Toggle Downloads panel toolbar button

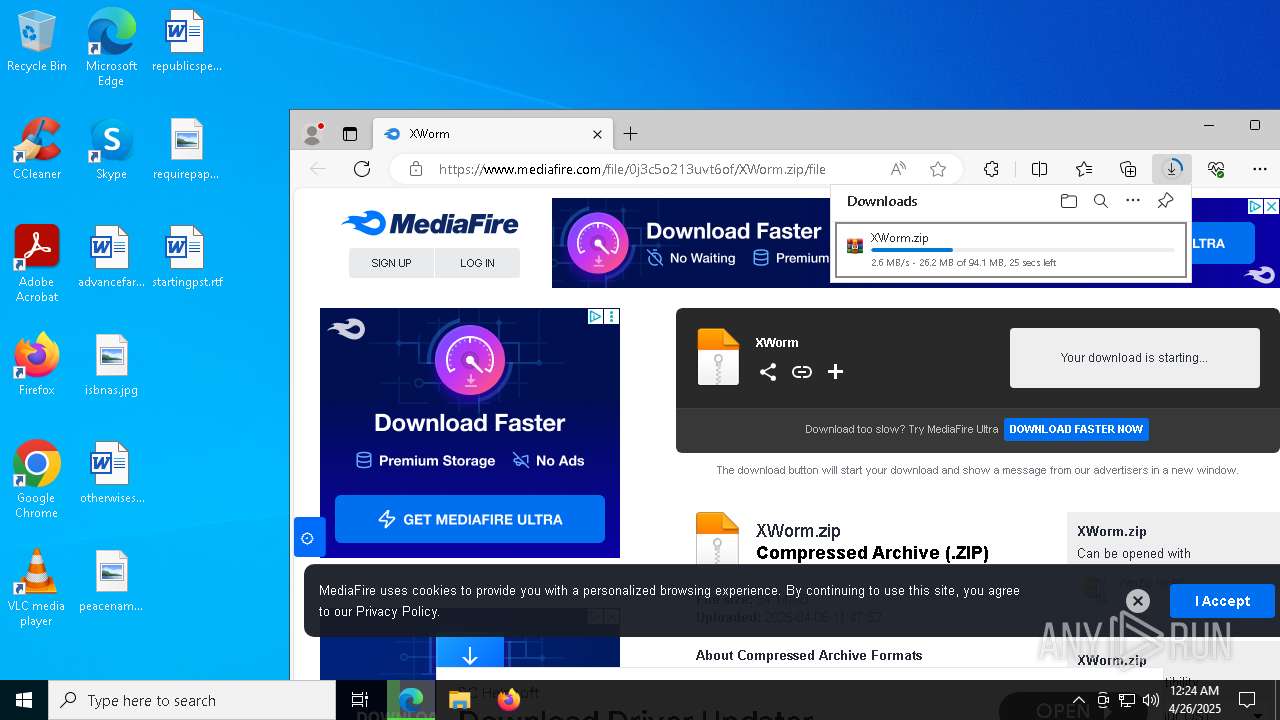pos(1171,169)
